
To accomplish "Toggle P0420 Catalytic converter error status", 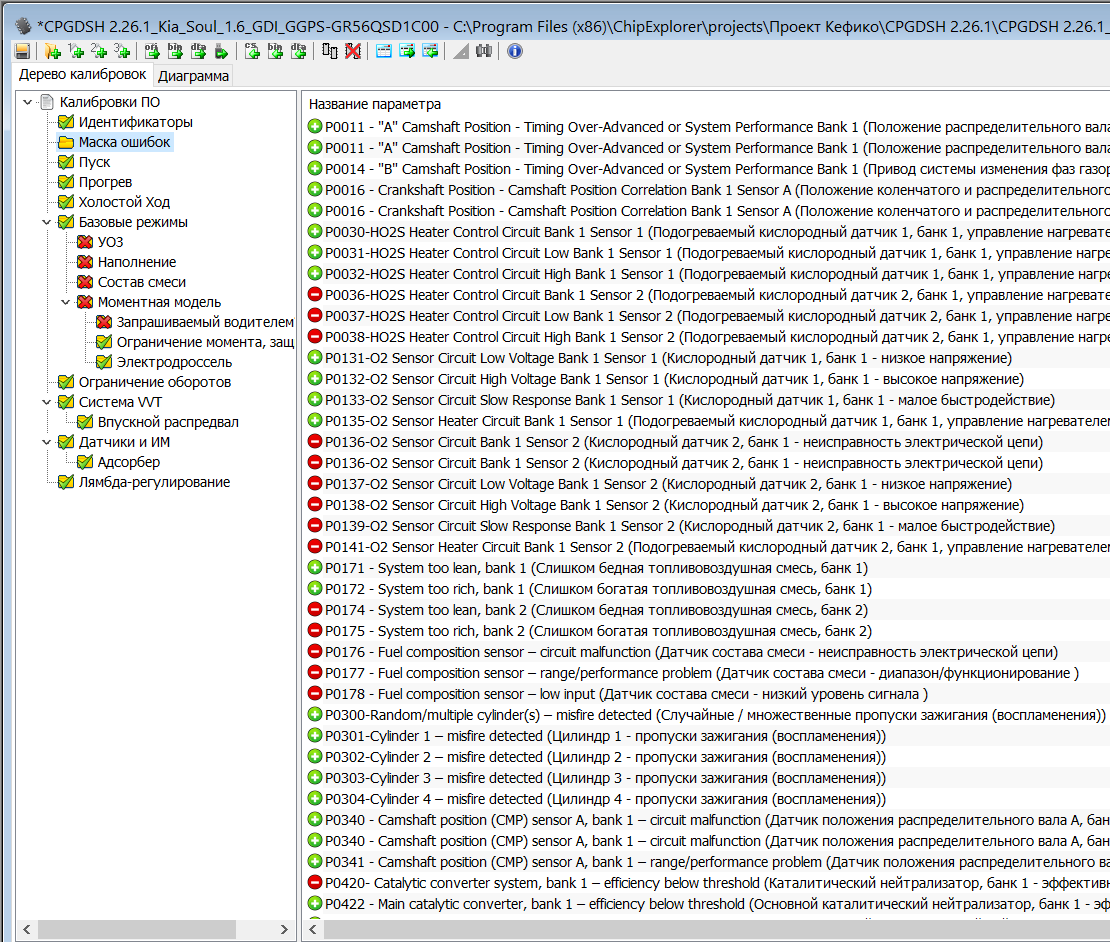I will pyautogui.click(x=315, y=883).
